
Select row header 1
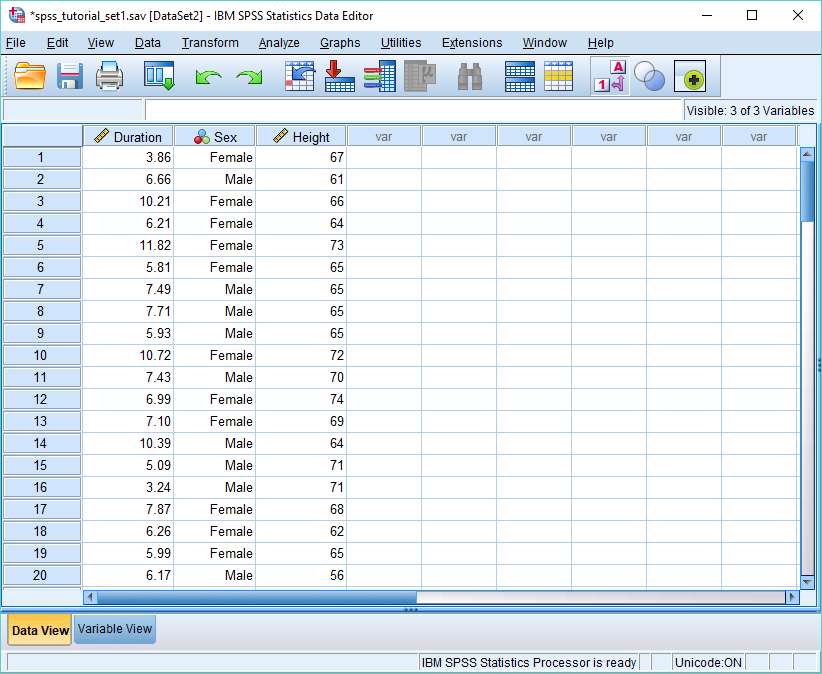tap(41, 157)
